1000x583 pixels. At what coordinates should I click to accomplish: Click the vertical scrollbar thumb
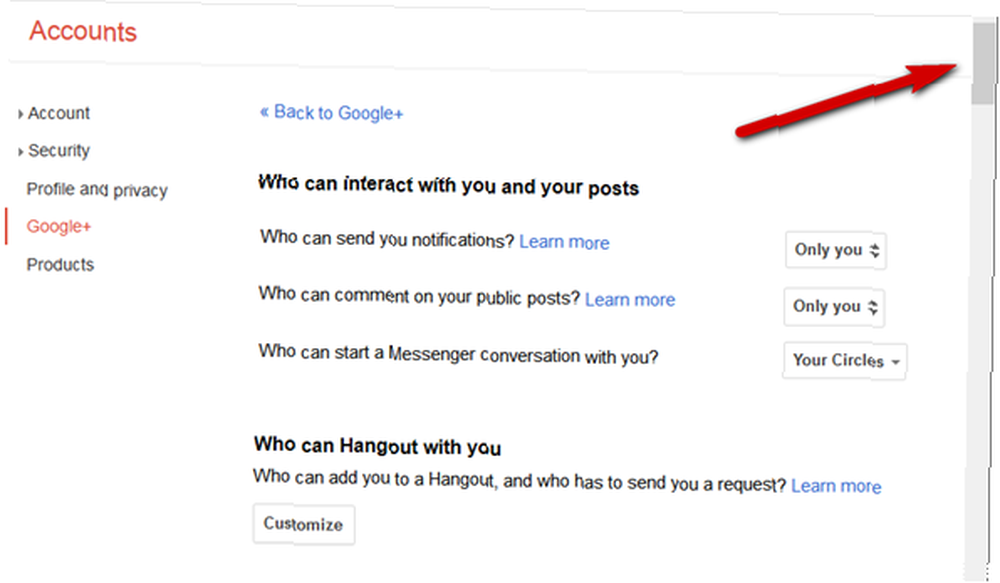(984, 63)
